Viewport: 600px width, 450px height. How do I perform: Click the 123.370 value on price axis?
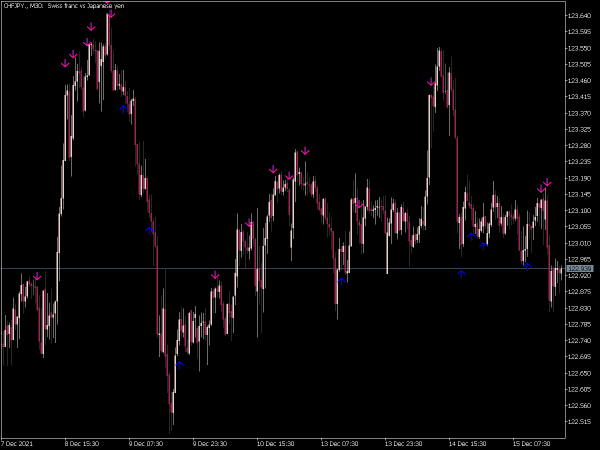579,113
